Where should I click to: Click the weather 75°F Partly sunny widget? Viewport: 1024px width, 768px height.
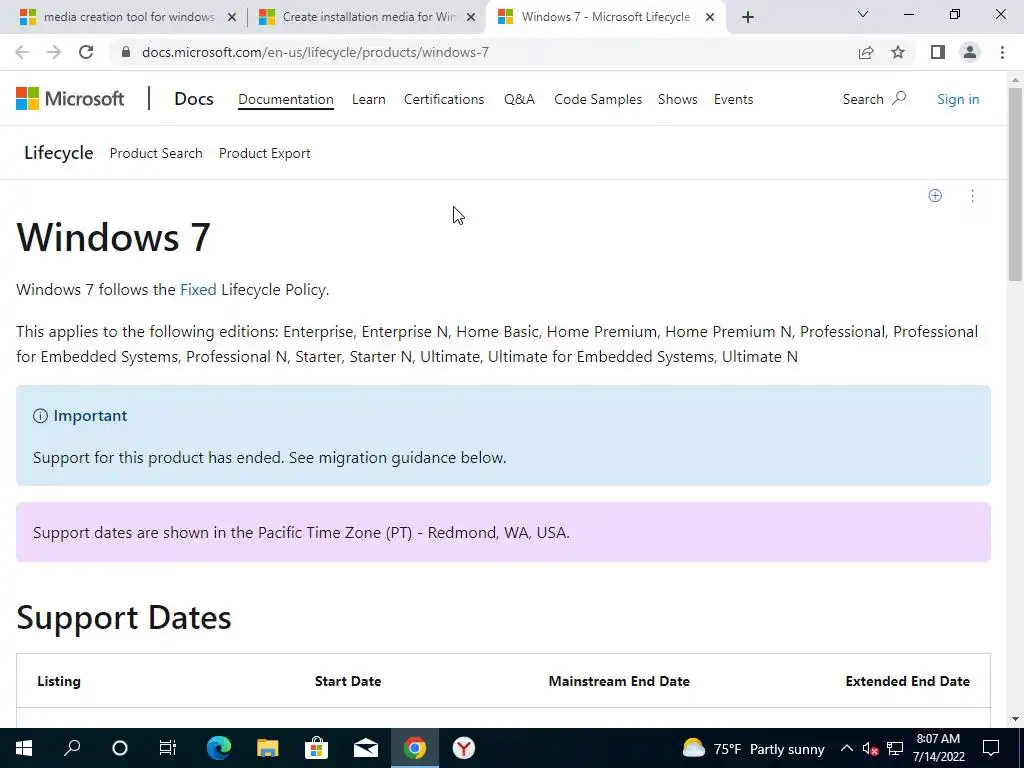point(754,748)
